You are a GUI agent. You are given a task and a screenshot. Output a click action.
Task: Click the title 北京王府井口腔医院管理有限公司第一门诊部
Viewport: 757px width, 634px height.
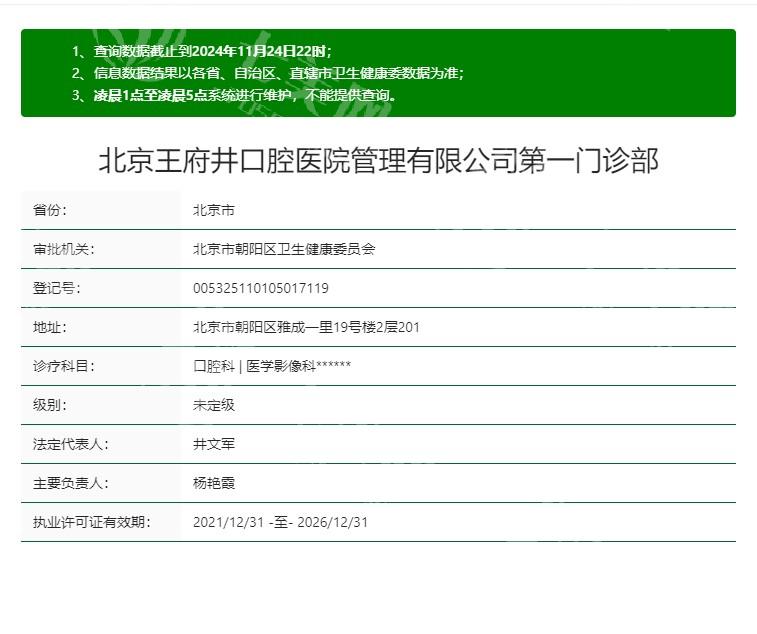378,160
